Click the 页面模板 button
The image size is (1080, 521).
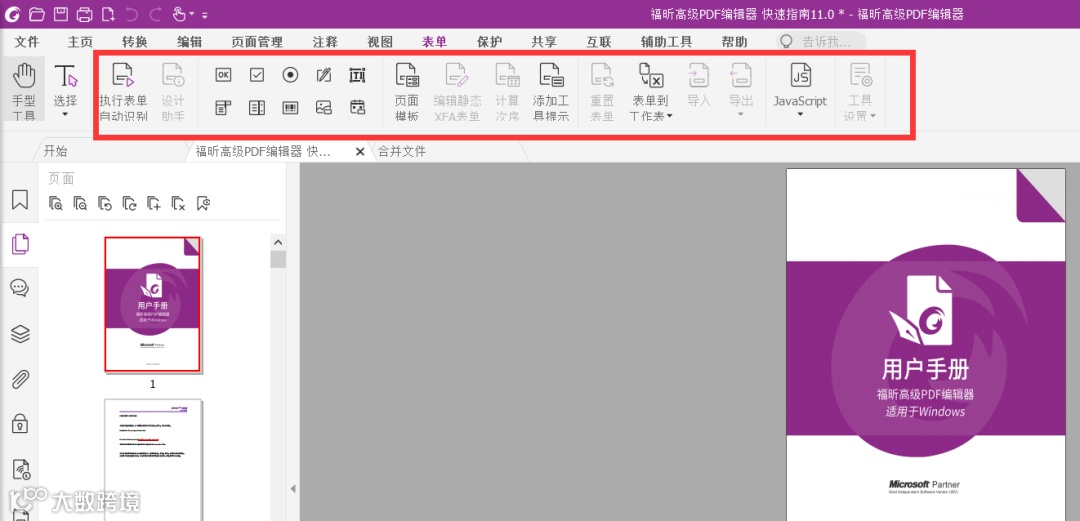pos(407,90)
